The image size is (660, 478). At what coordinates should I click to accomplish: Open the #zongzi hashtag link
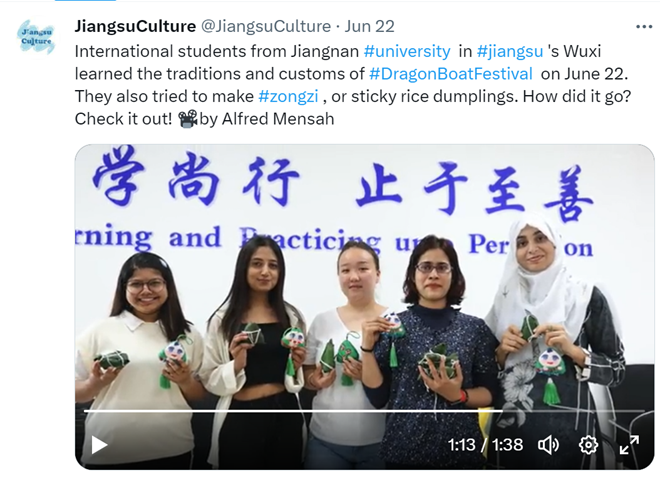click(x=288, y=96)
